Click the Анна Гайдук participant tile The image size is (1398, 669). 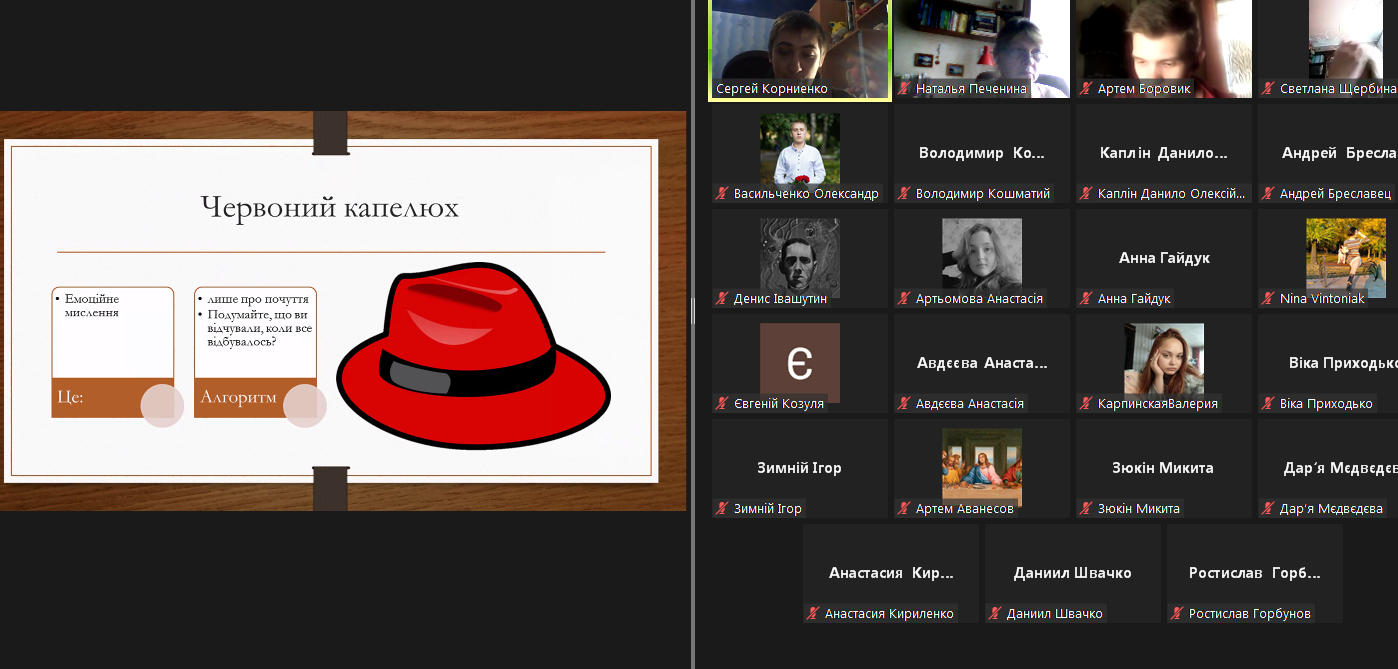(1163, 258)
